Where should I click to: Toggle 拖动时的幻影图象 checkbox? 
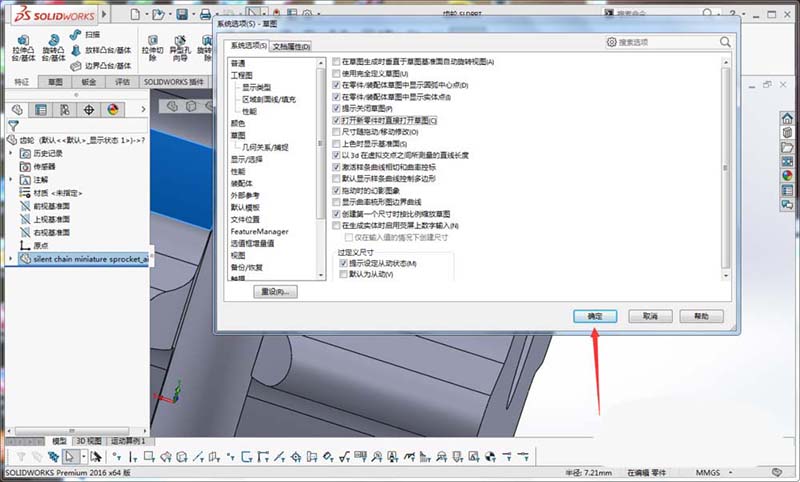pyautogui.click(x=336, y=190)
